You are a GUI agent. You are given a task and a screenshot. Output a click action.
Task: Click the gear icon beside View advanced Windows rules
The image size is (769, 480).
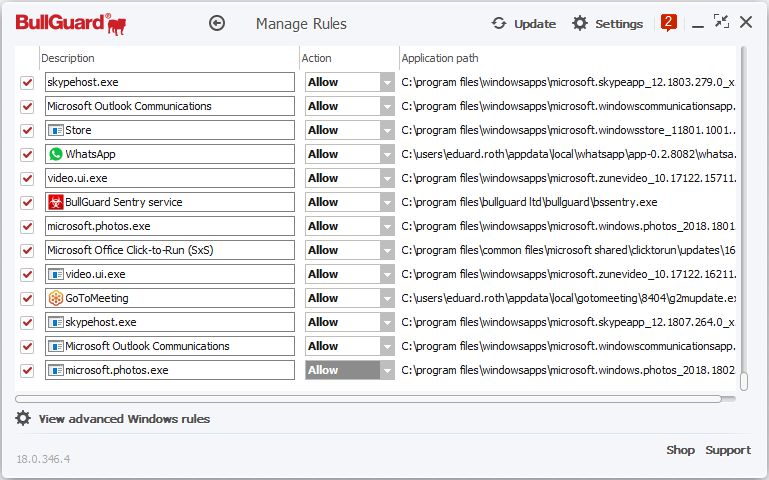(x=23, y=419)
